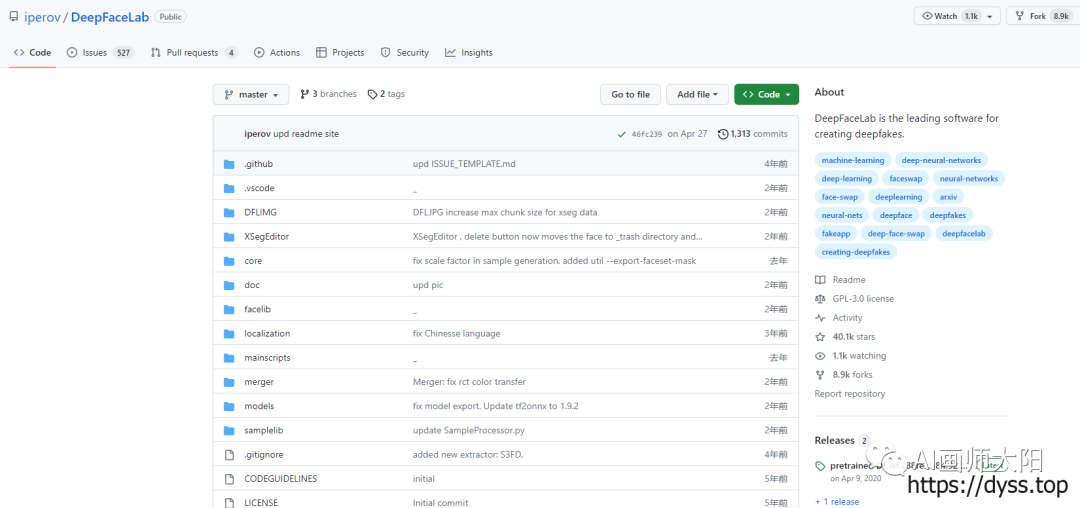Select the deepfakes topic tag
This screenshot has height=508, width=1080.
(x=947, y=215)
